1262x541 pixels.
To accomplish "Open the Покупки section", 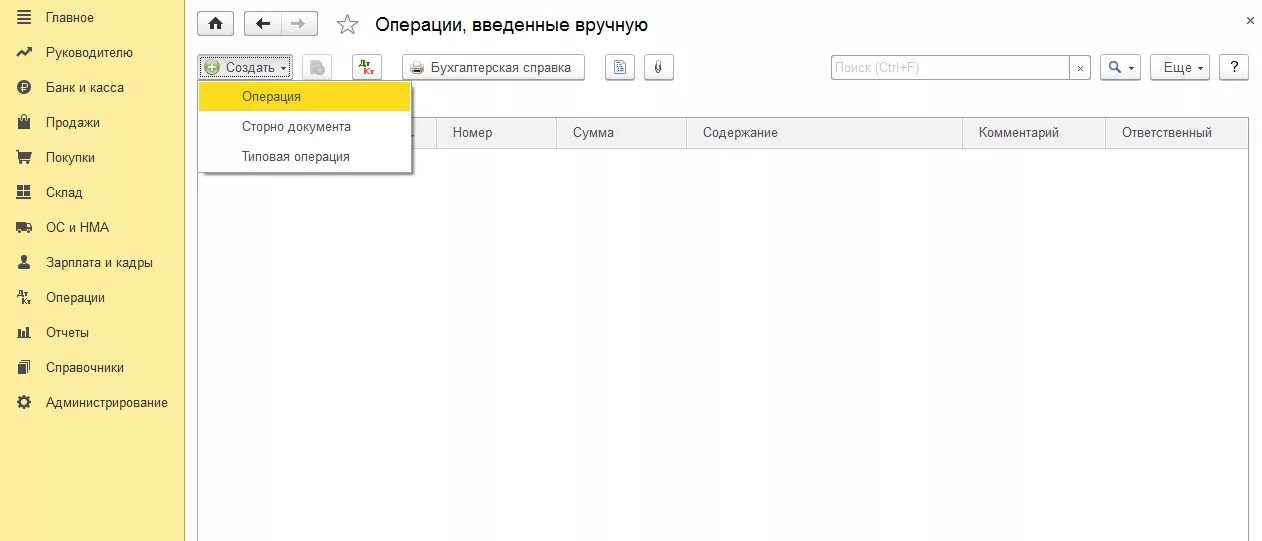I will coord(70,157).
